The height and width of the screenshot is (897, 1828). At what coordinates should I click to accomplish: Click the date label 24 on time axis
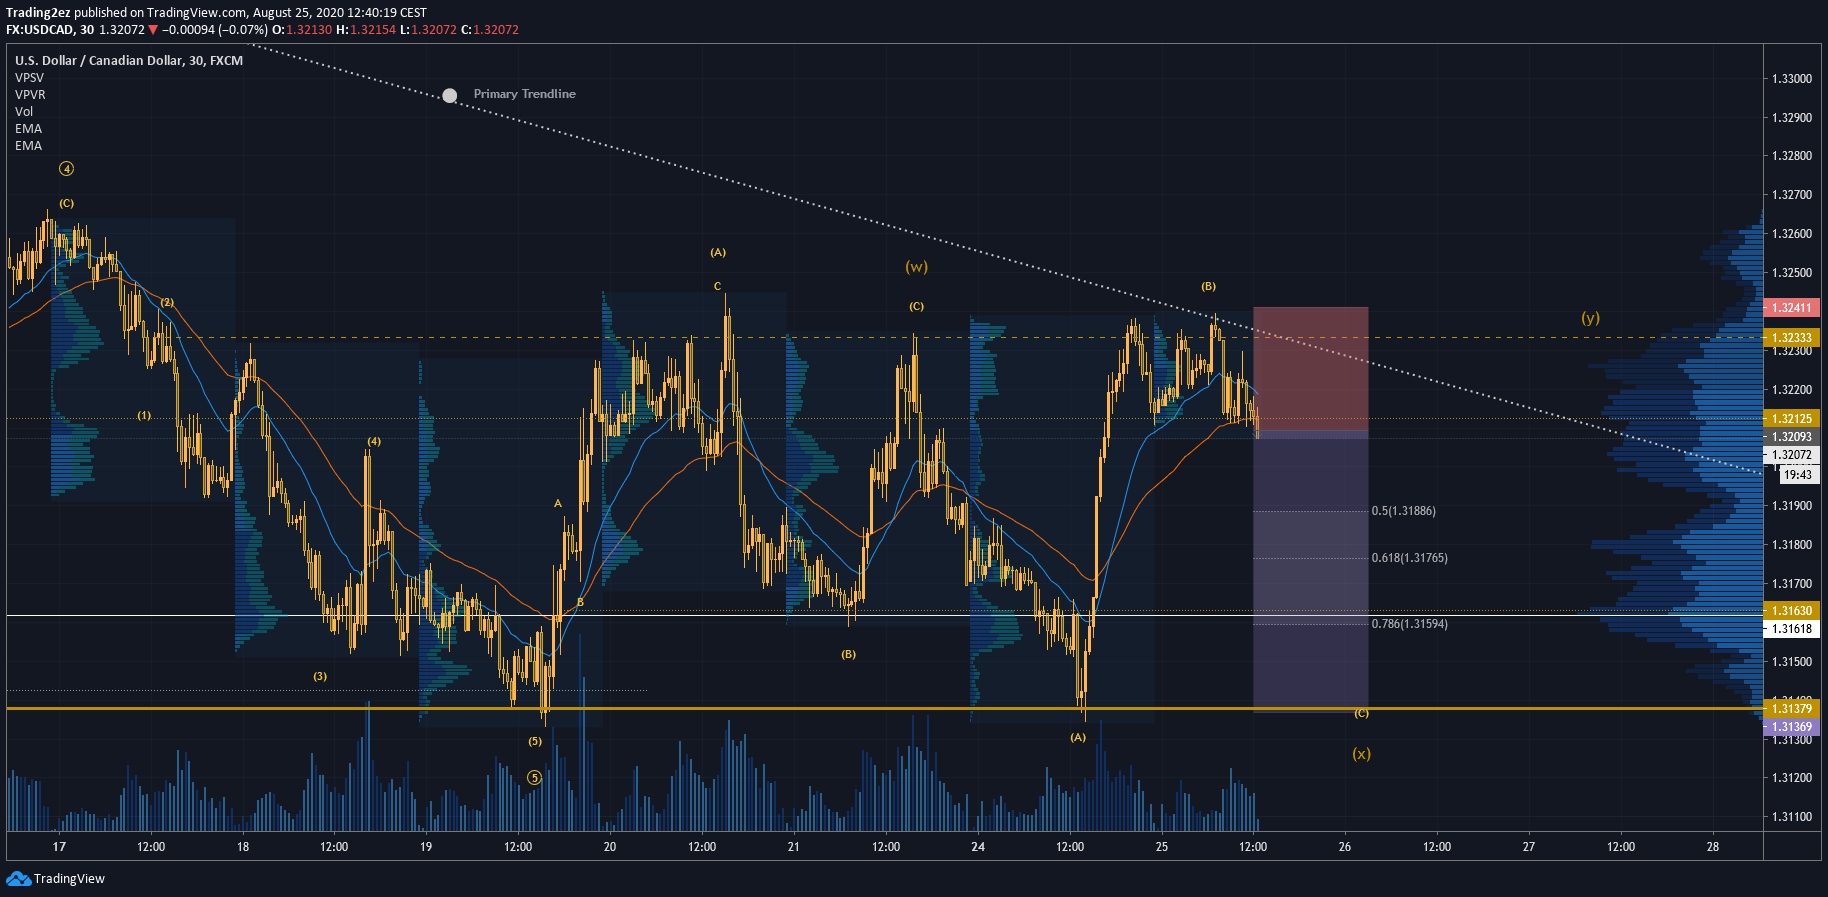pyautogui.click(x=978, y=847)
